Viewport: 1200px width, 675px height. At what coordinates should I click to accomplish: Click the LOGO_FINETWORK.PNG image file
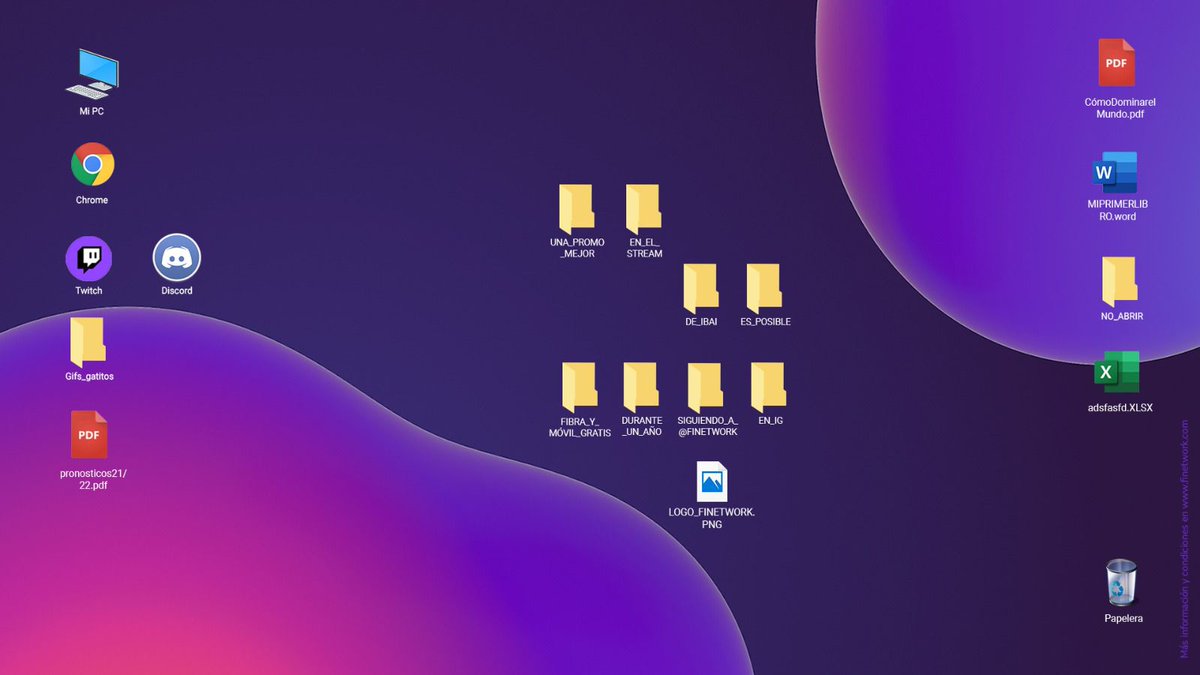point(712,481)
